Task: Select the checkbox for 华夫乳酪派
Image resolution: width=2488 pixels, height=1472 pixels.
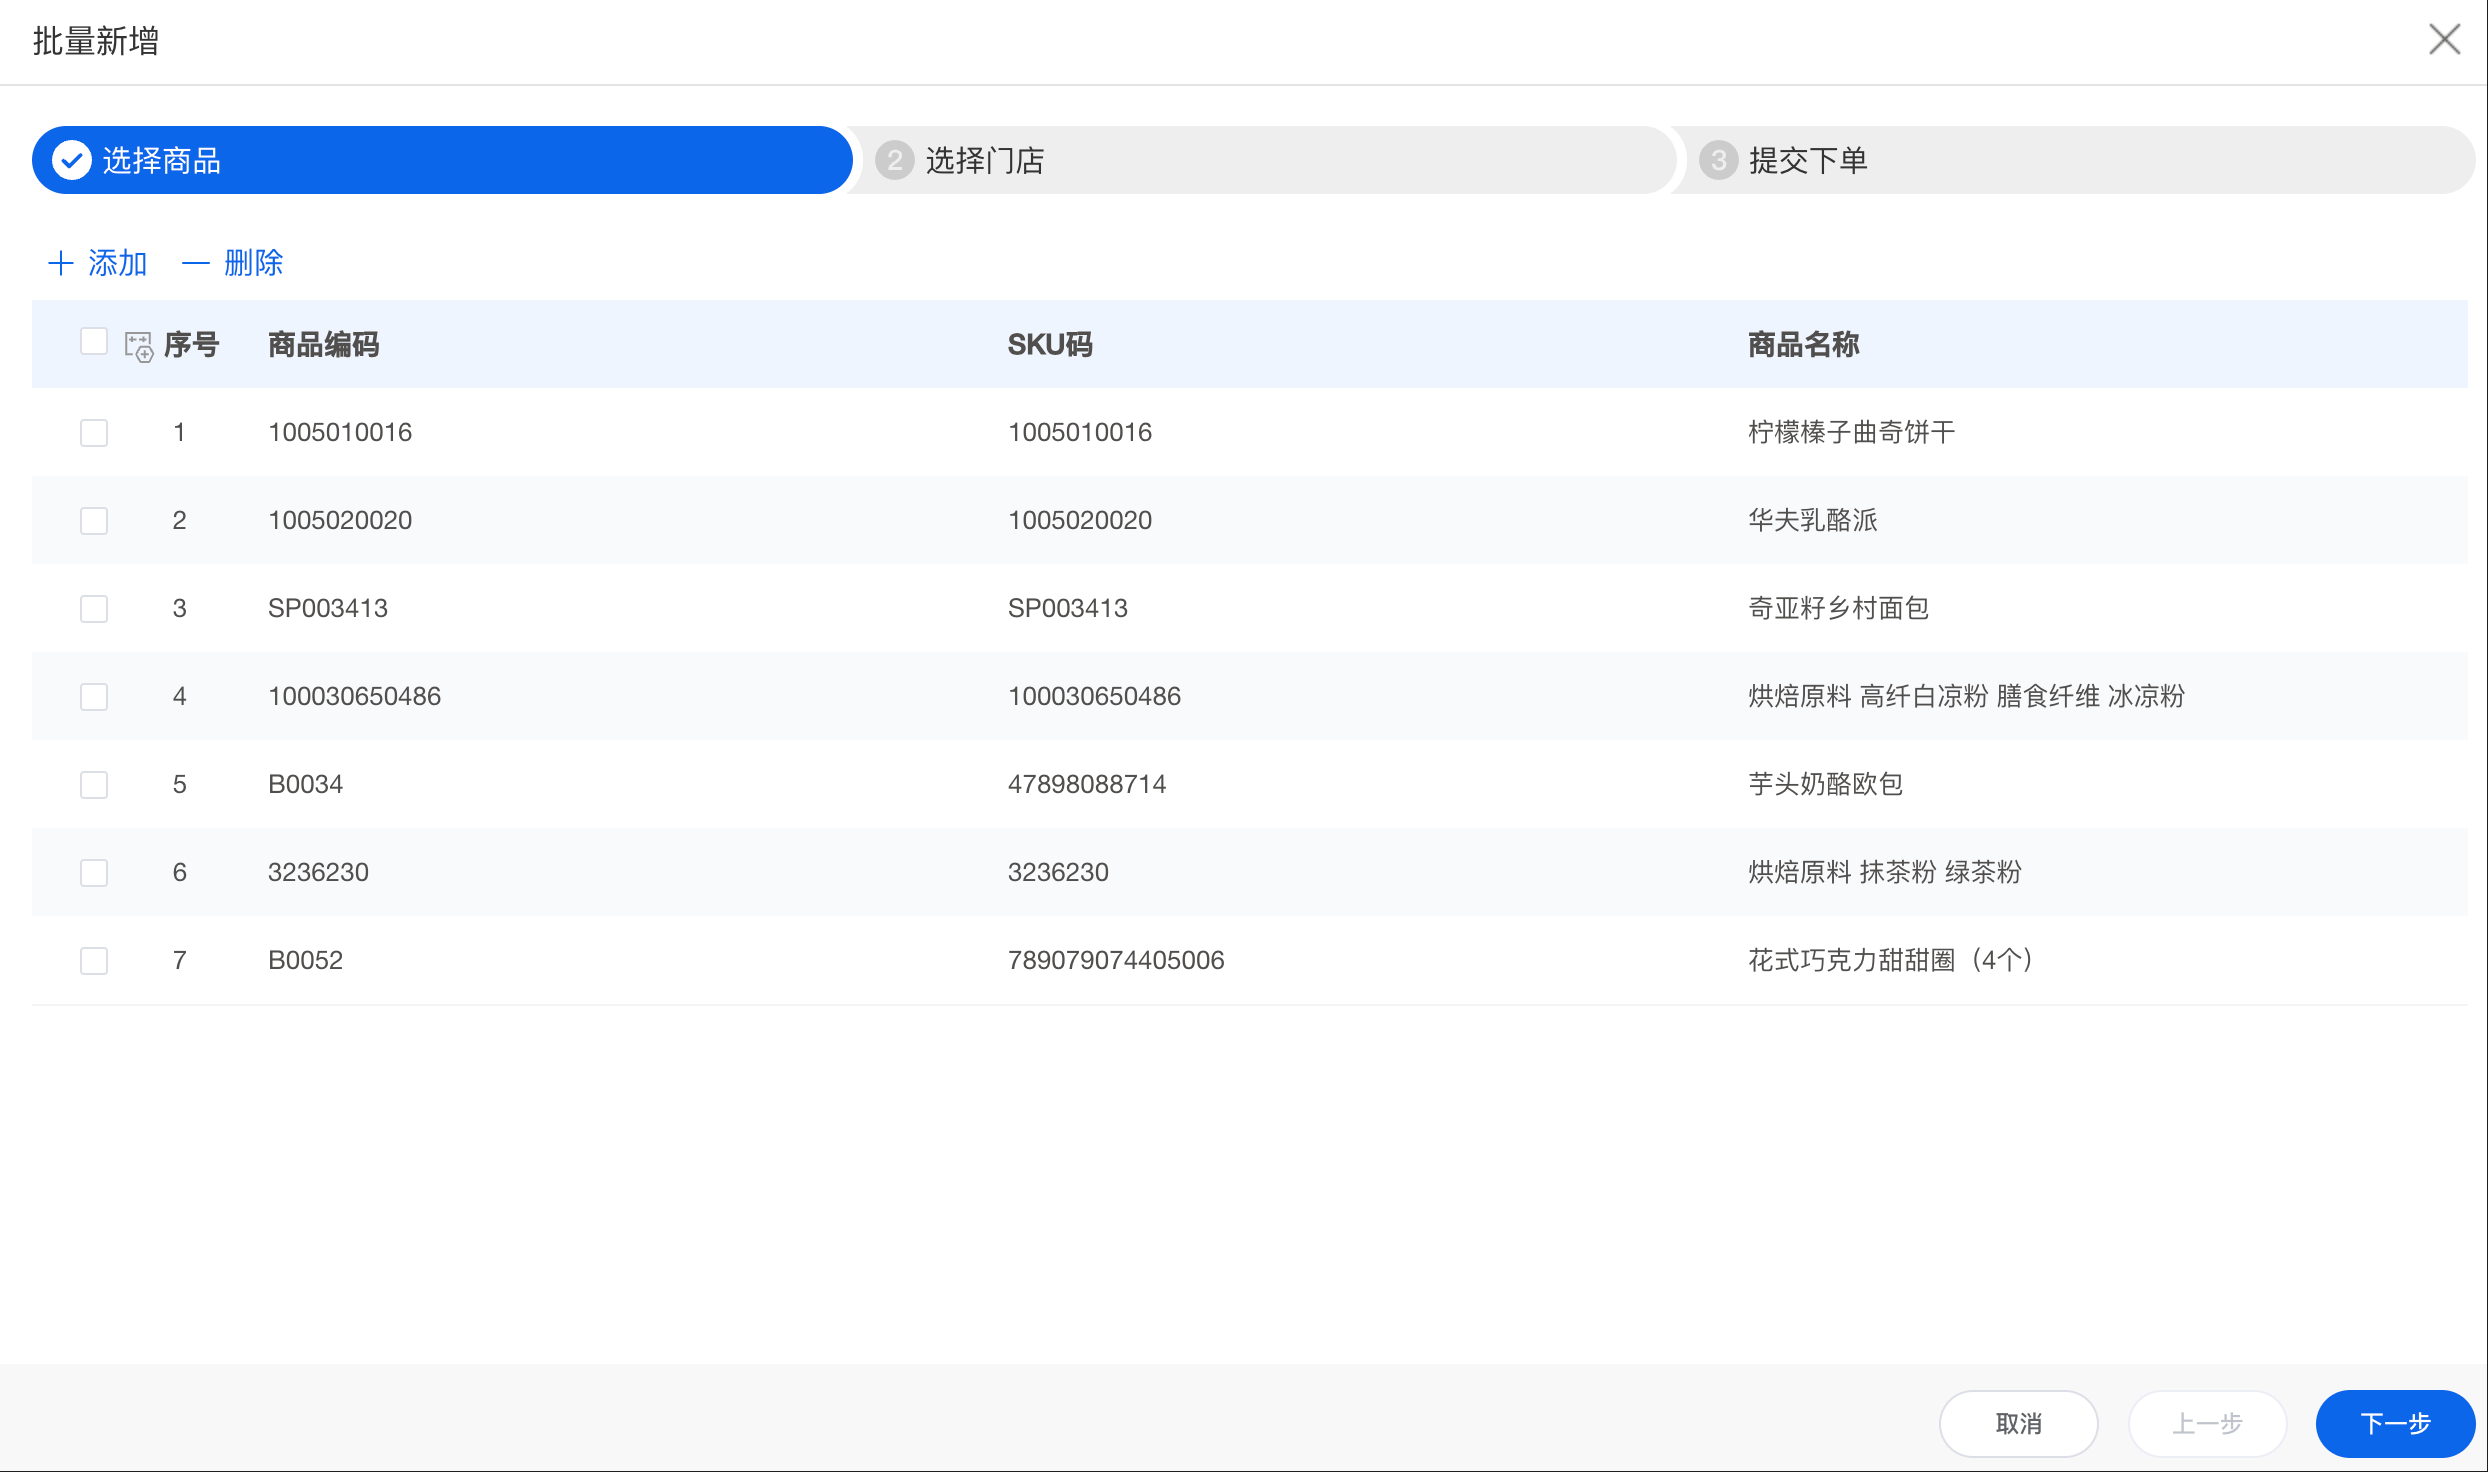Action: [x=94, y=521]
